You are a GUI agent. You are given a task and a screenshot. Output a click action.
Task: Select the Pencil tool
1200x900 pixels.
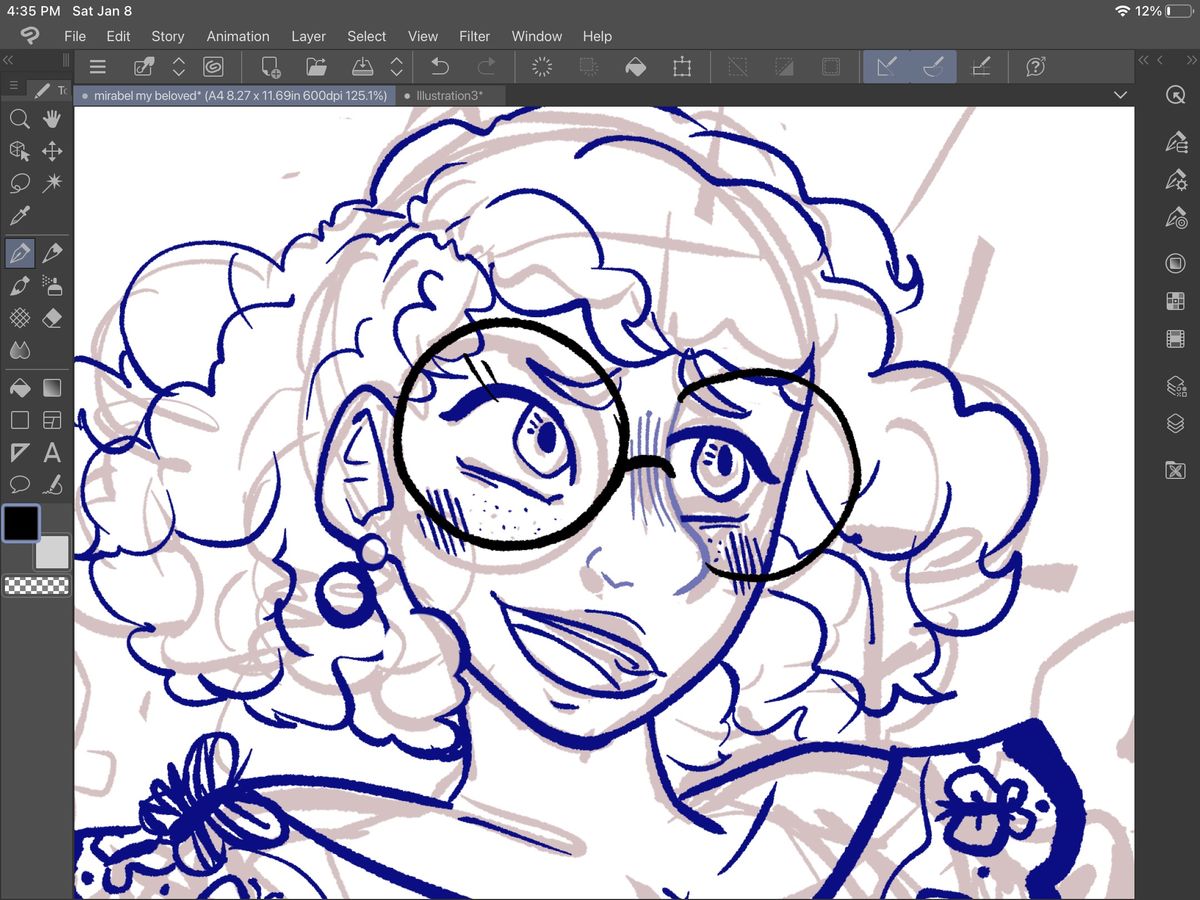tap(52, 253)
